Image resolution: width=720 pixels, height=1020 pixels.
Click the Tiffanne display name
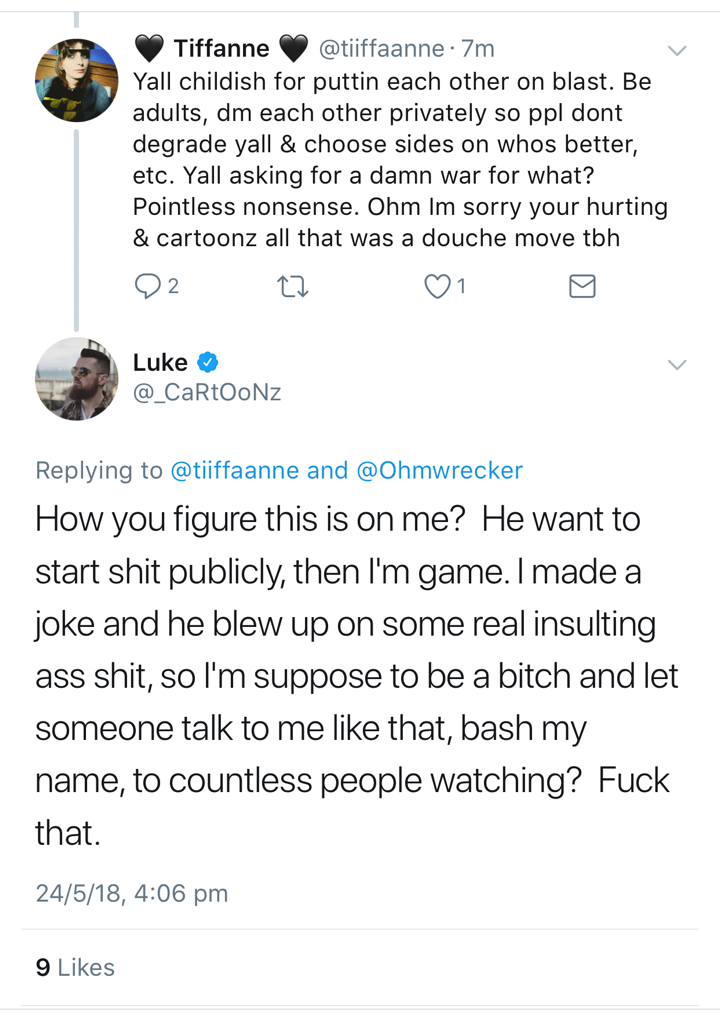pyautogui.click(x=221, y=49)
